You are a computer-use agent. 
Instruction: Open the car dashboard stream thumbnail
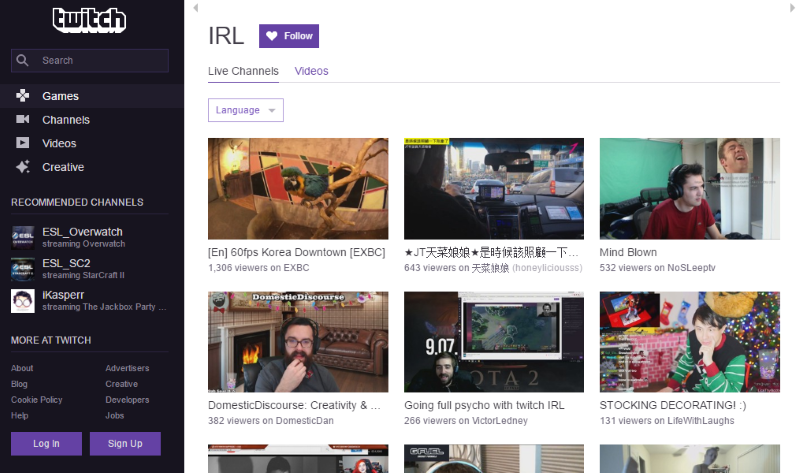[494, 188]
